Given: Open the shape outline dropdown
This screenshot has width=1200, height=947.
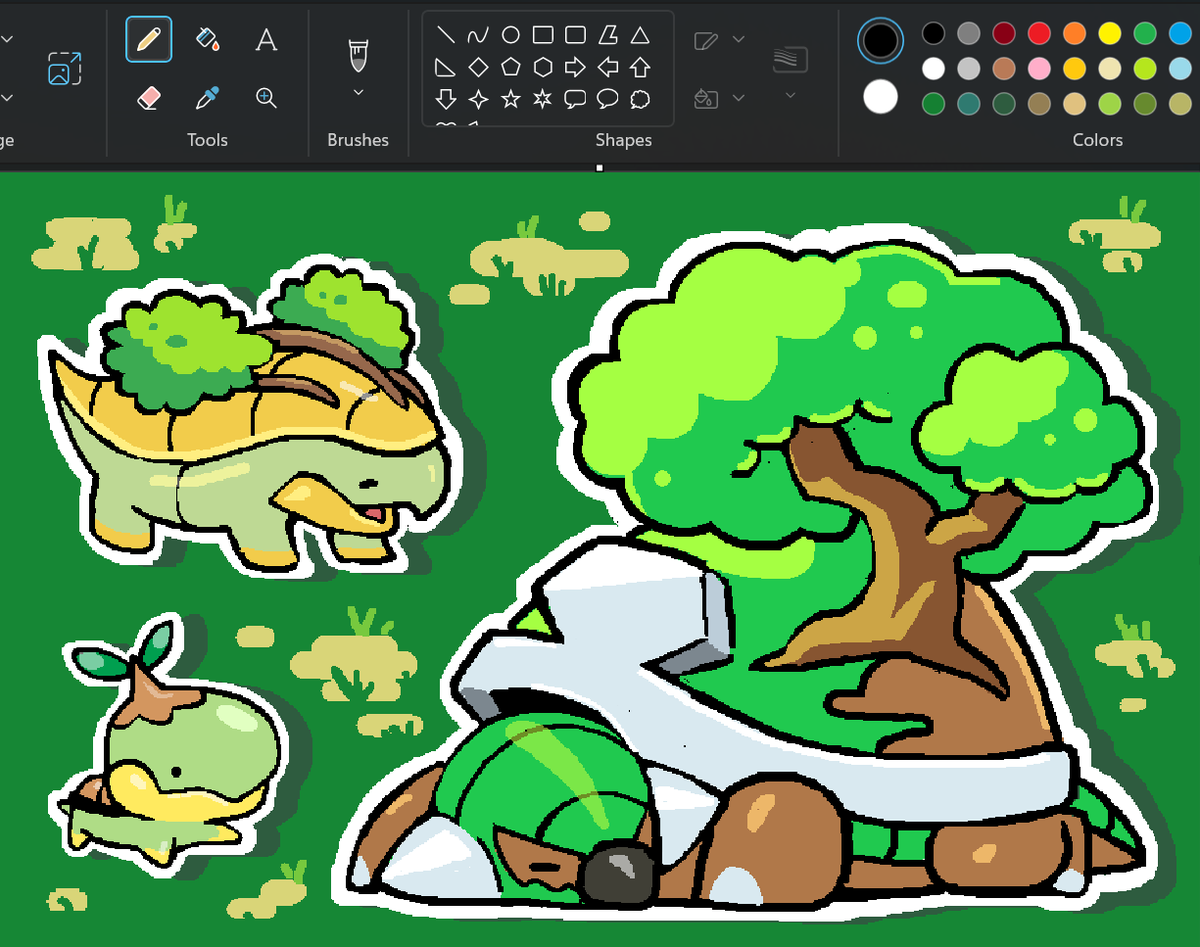Looking at the screenshot, I should pyautogui.click(x=737, y=41).
